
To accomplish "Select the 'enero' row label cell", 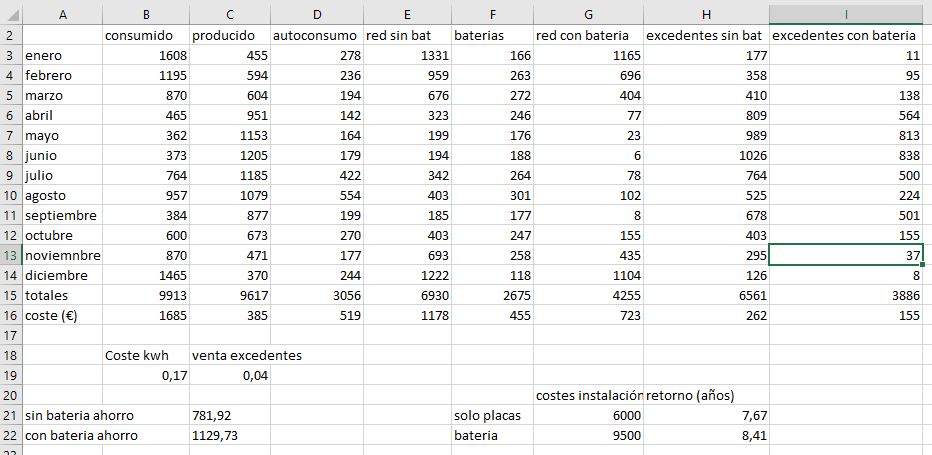I will click(x=62, y=56).
